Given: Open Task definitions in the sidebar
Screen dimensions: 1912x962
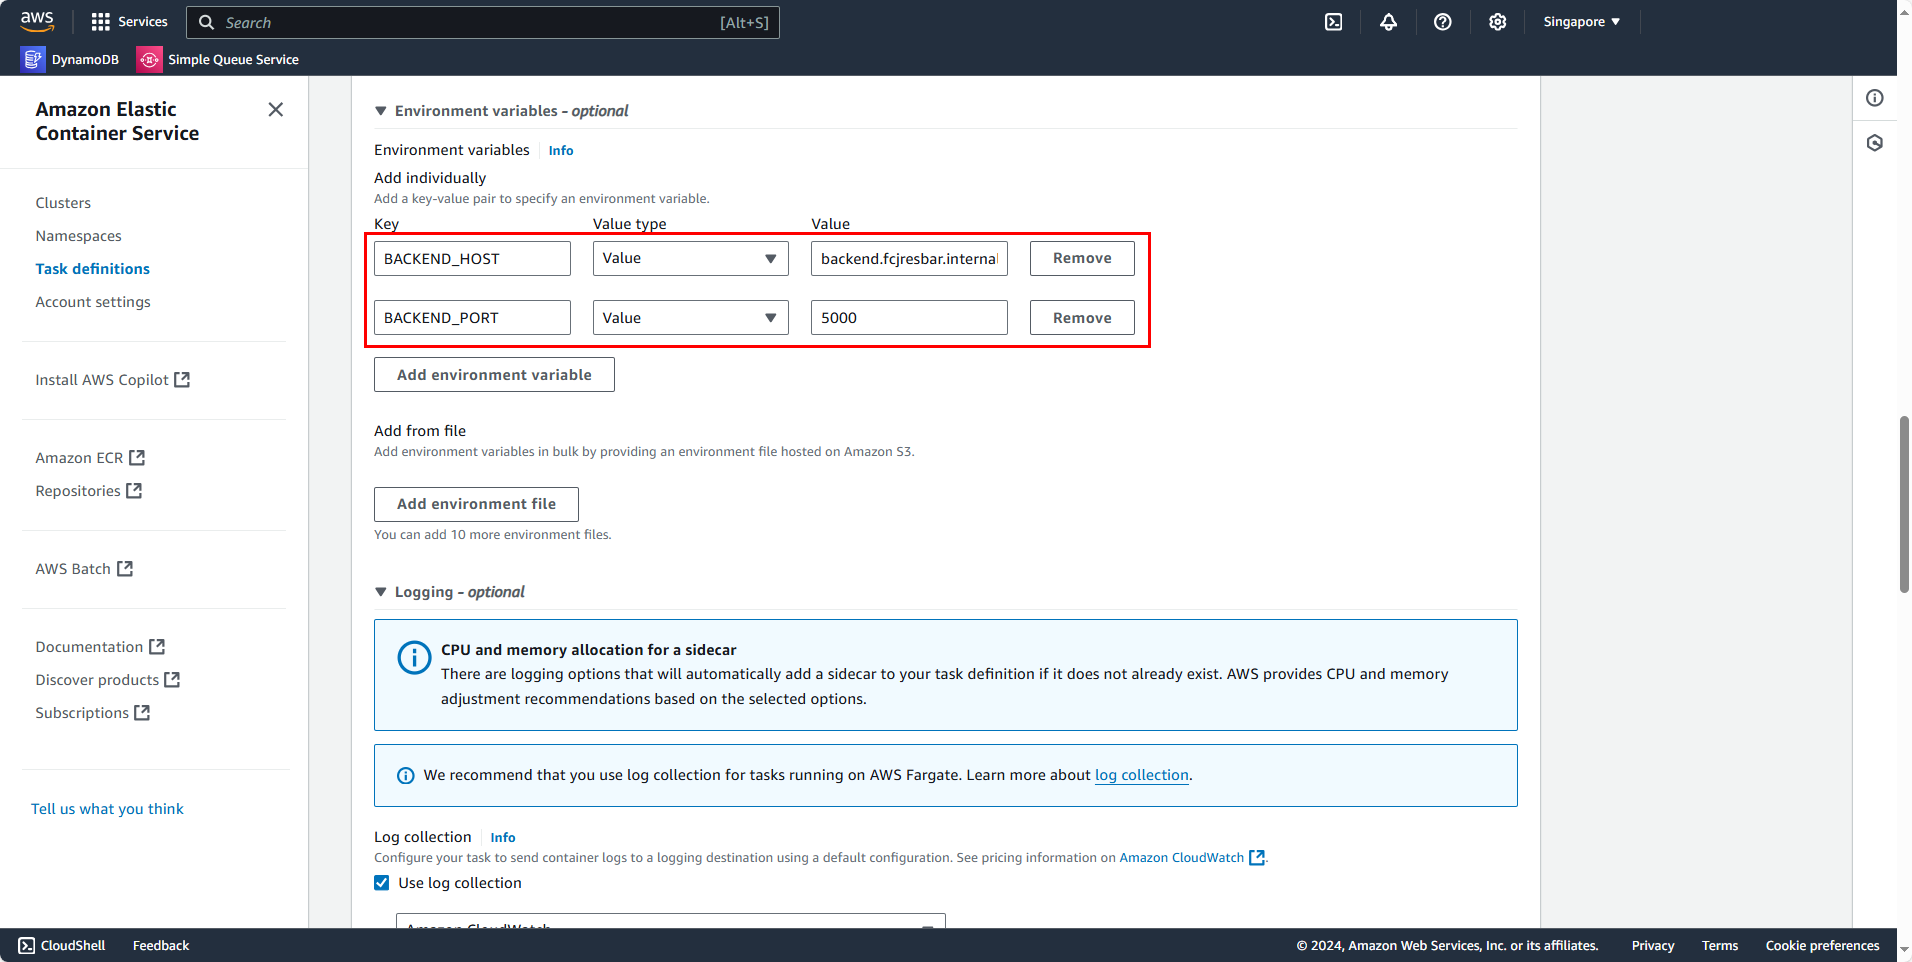Looking at the screenshot, I should [92, 269].
